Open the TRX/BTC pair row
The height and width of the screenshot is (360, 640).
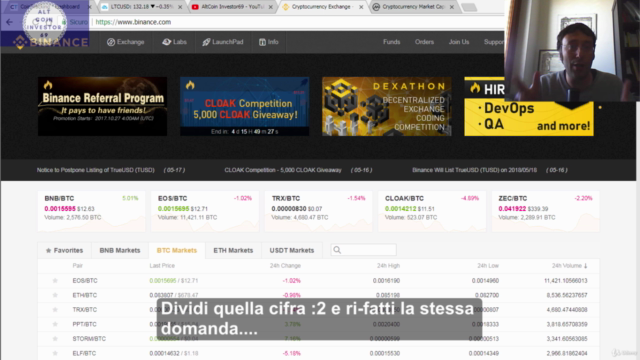[x=318, y=309]
